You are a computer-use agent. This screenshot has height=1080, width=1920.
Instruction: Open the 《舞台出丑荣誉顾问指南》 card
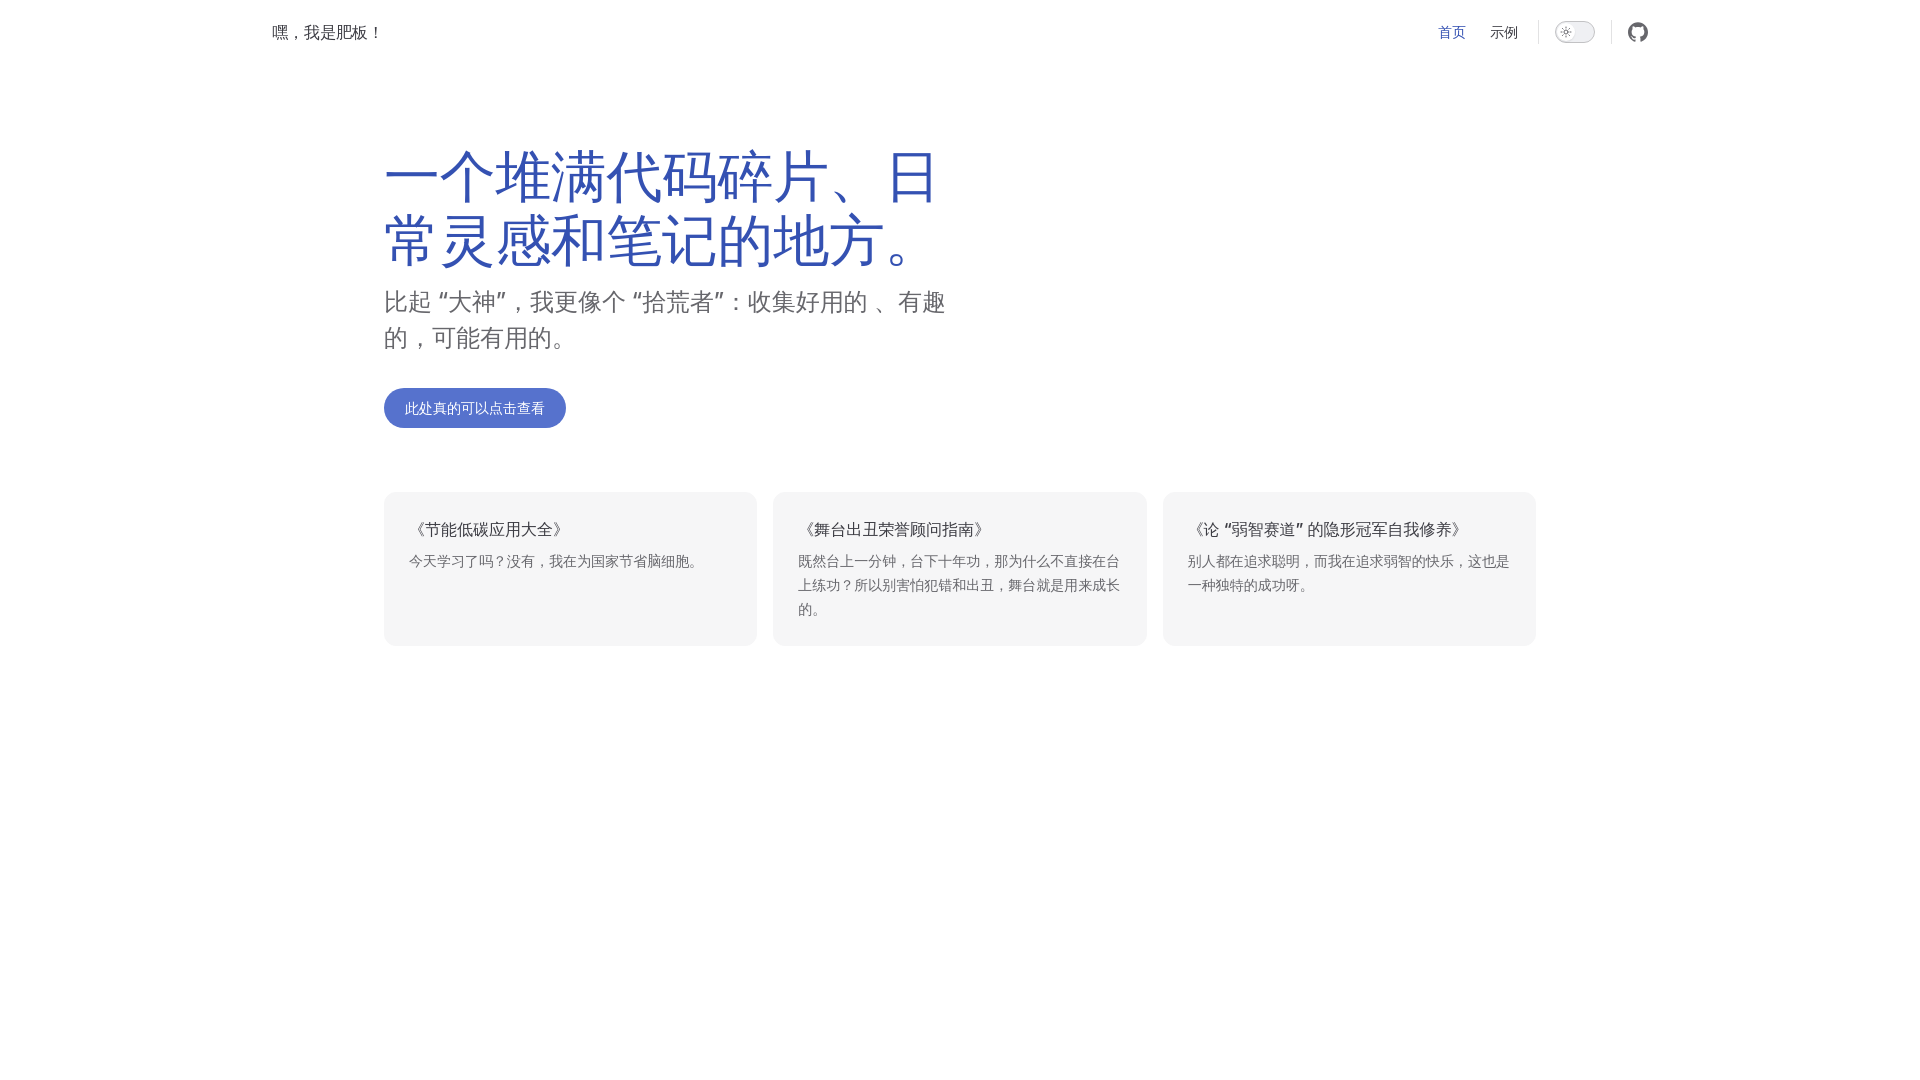click(959, 569)
